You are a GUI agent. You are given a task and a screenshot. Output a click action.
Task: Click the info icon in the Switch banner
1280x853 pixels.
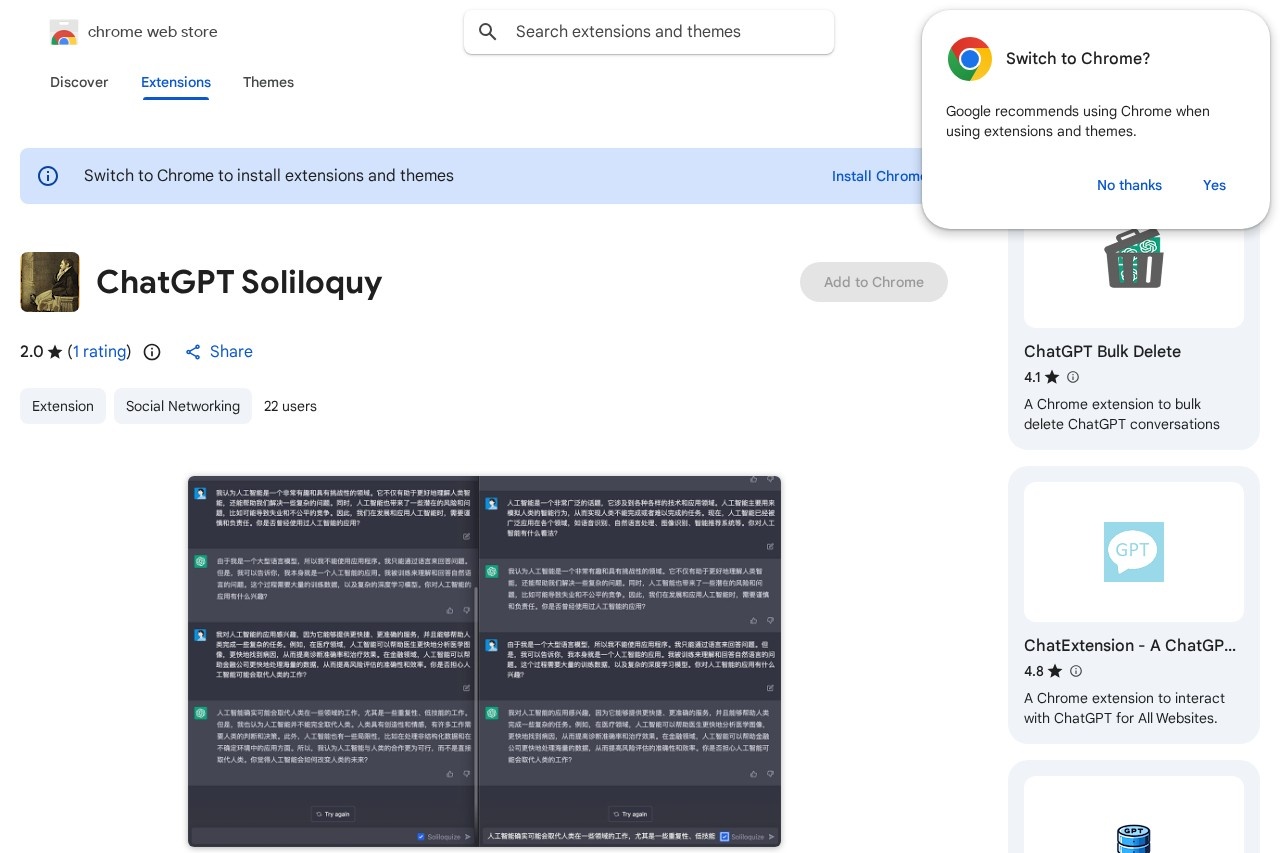pyautogui.click(x=48, y=176)
